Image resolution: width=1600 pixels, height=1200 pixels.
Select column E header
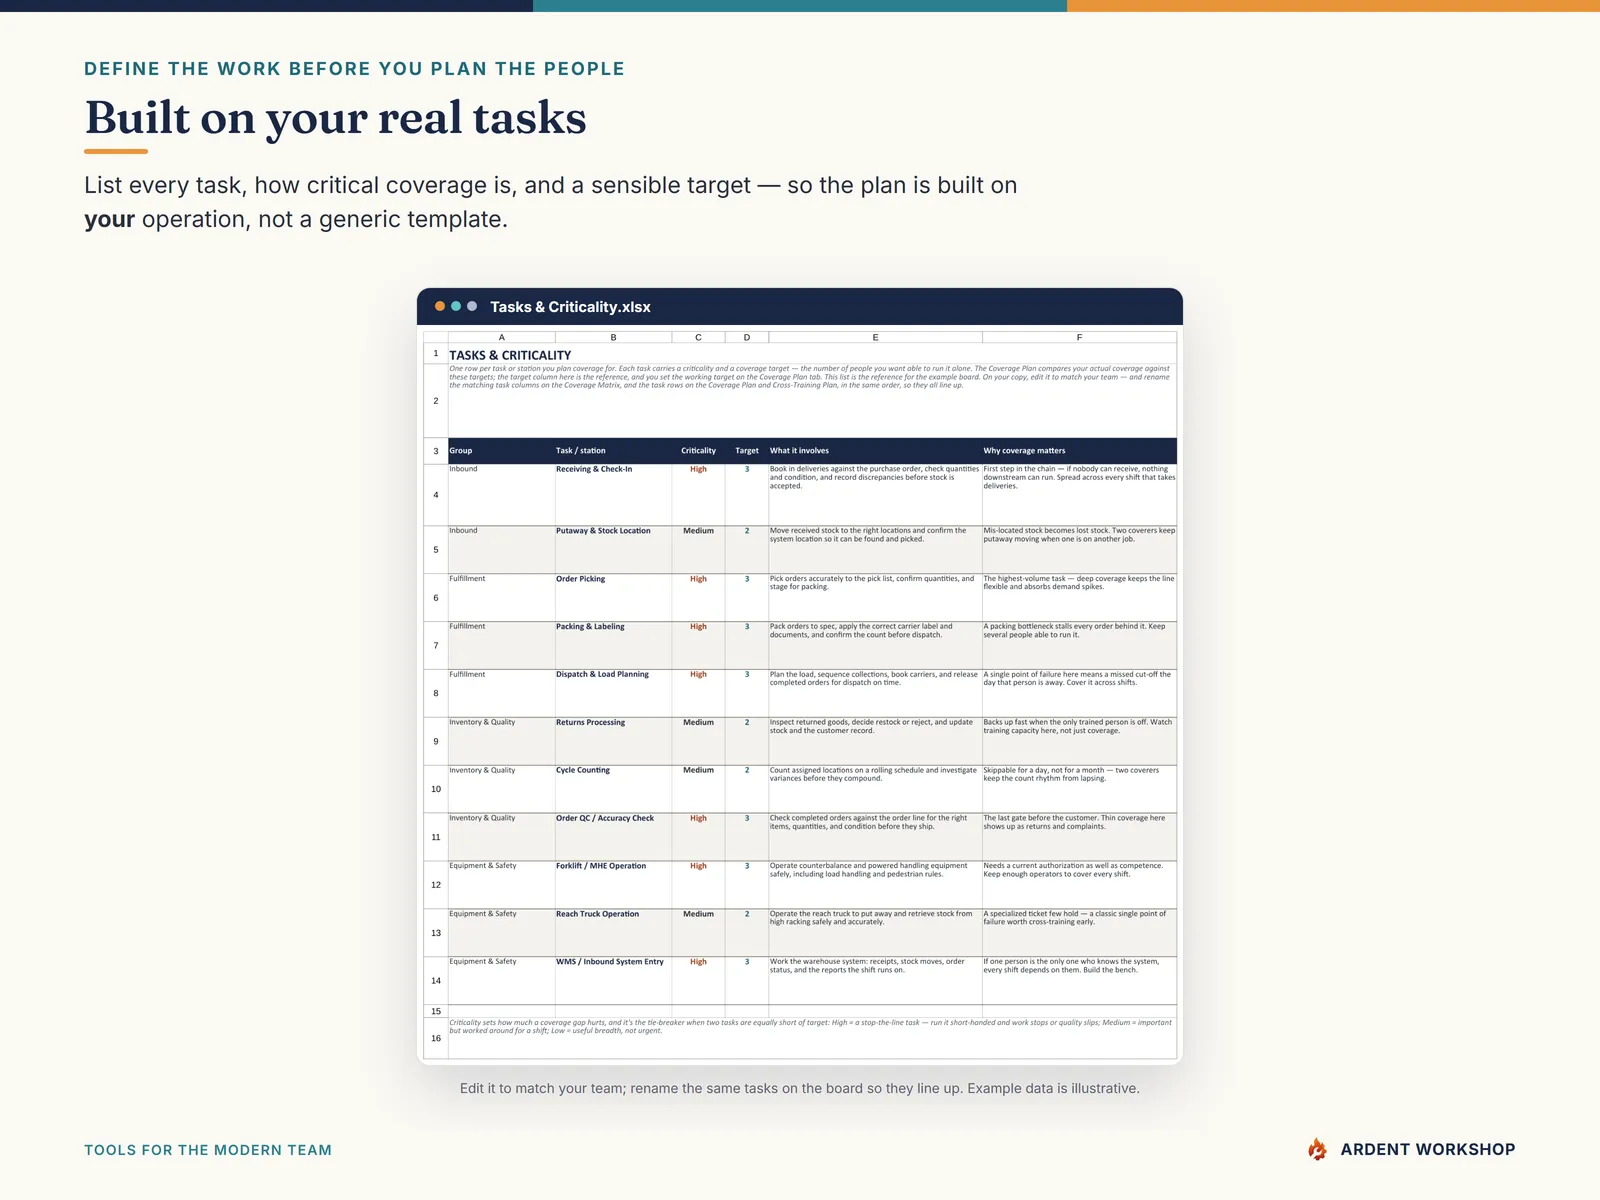tap(875, 337)
